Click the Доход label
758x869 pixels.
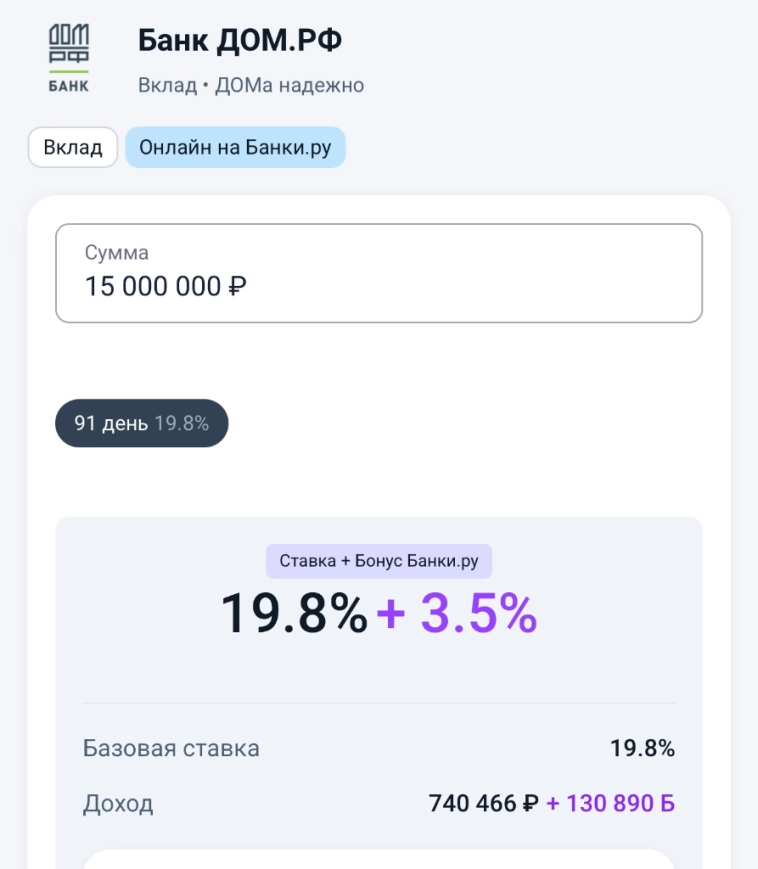pyautogui.click(x=118, y=803)
